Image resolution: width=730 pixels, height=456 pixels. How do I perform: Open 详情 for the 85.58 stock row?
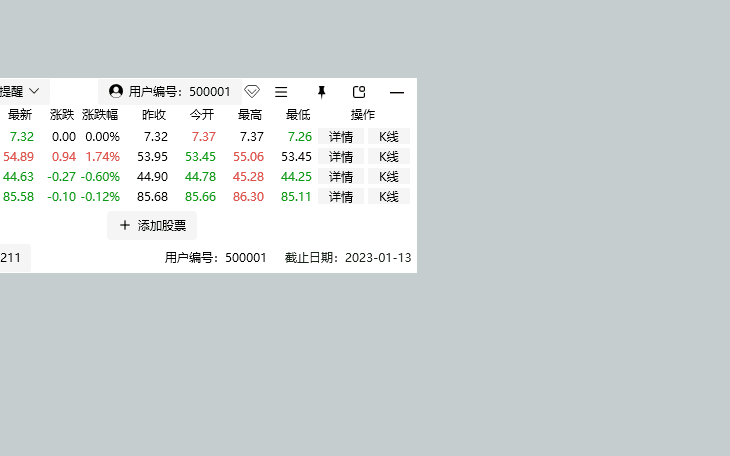coord(341,197)
